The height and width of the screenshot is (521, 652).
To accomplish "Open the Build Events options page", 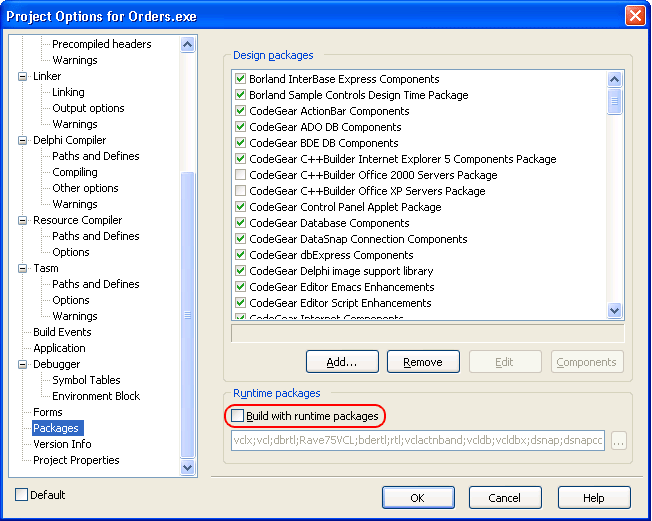I will [x=62, y=332].
